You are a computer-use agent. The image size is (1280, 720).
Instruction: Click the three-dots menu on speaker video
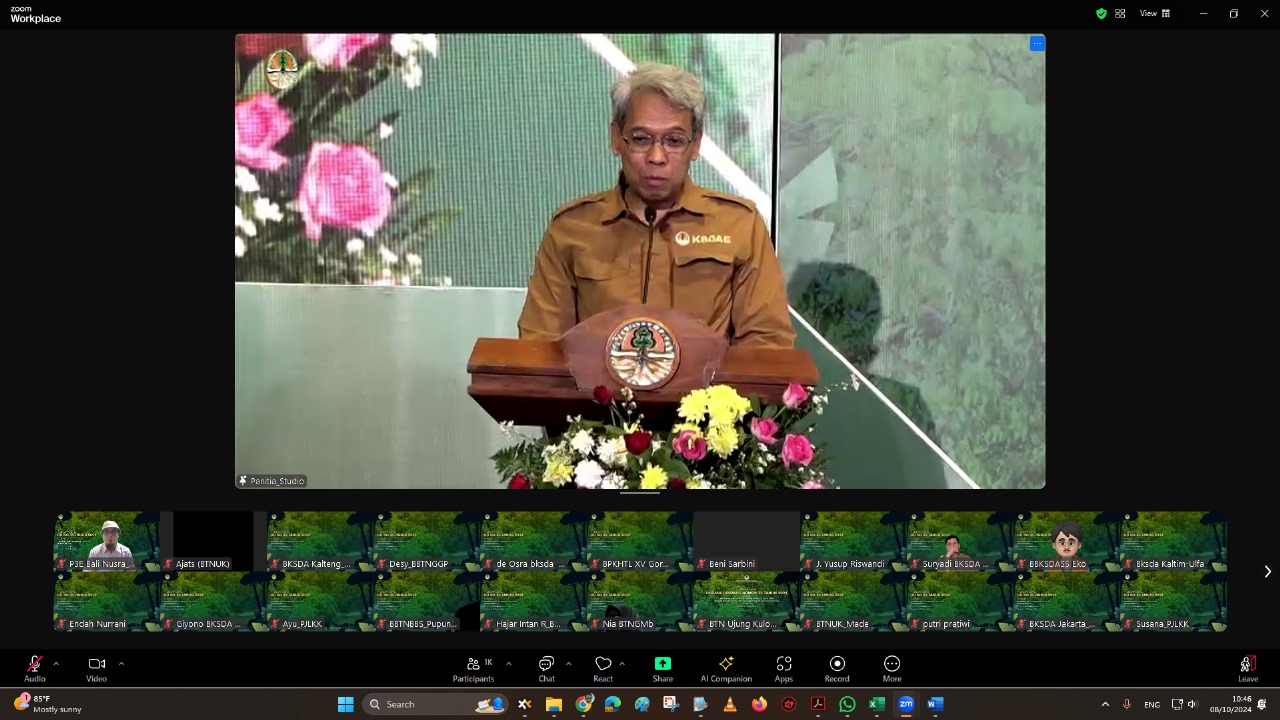[1037, 43]
